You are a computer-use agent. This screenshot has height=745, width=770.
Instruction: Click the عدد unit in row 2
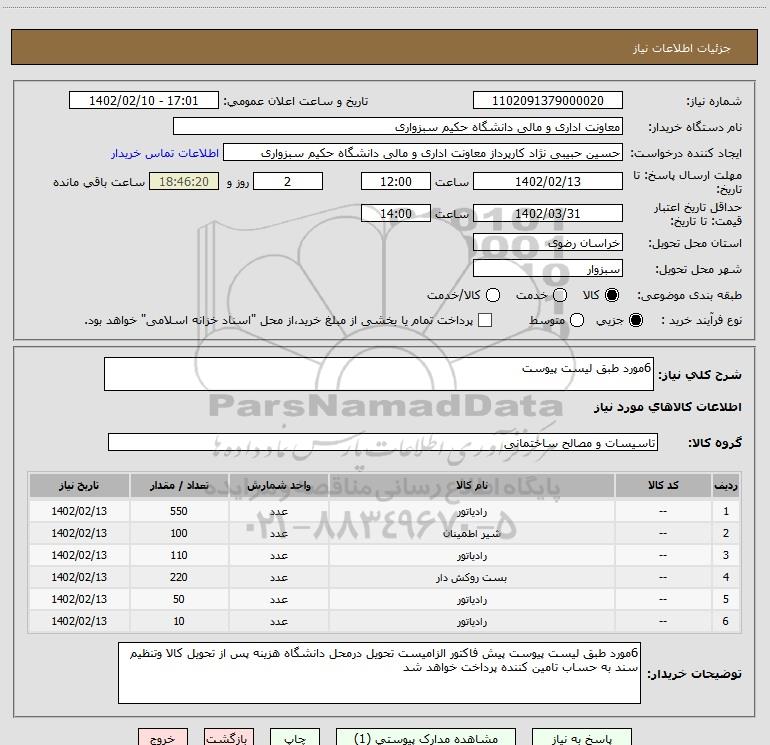coord(278,534)
